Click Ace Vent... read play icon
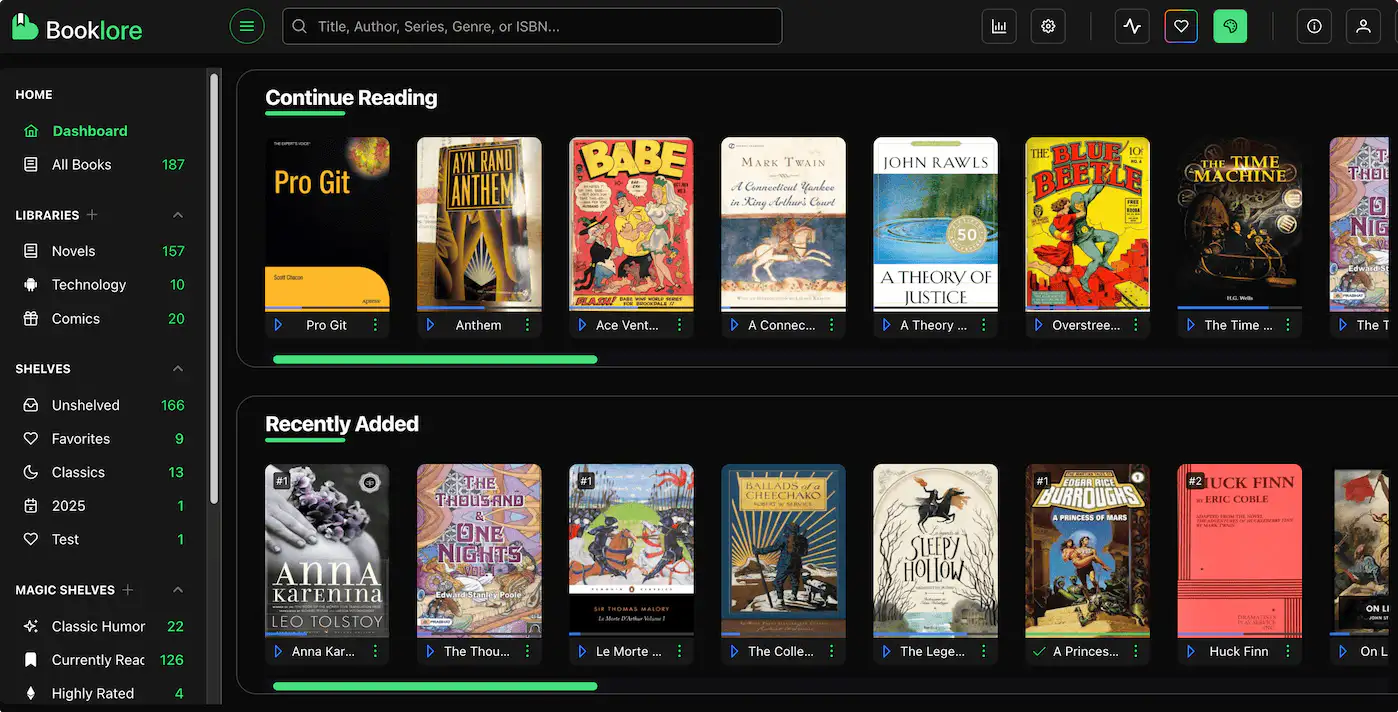Screen dimensions: 1398x712 tap(582, 325)
